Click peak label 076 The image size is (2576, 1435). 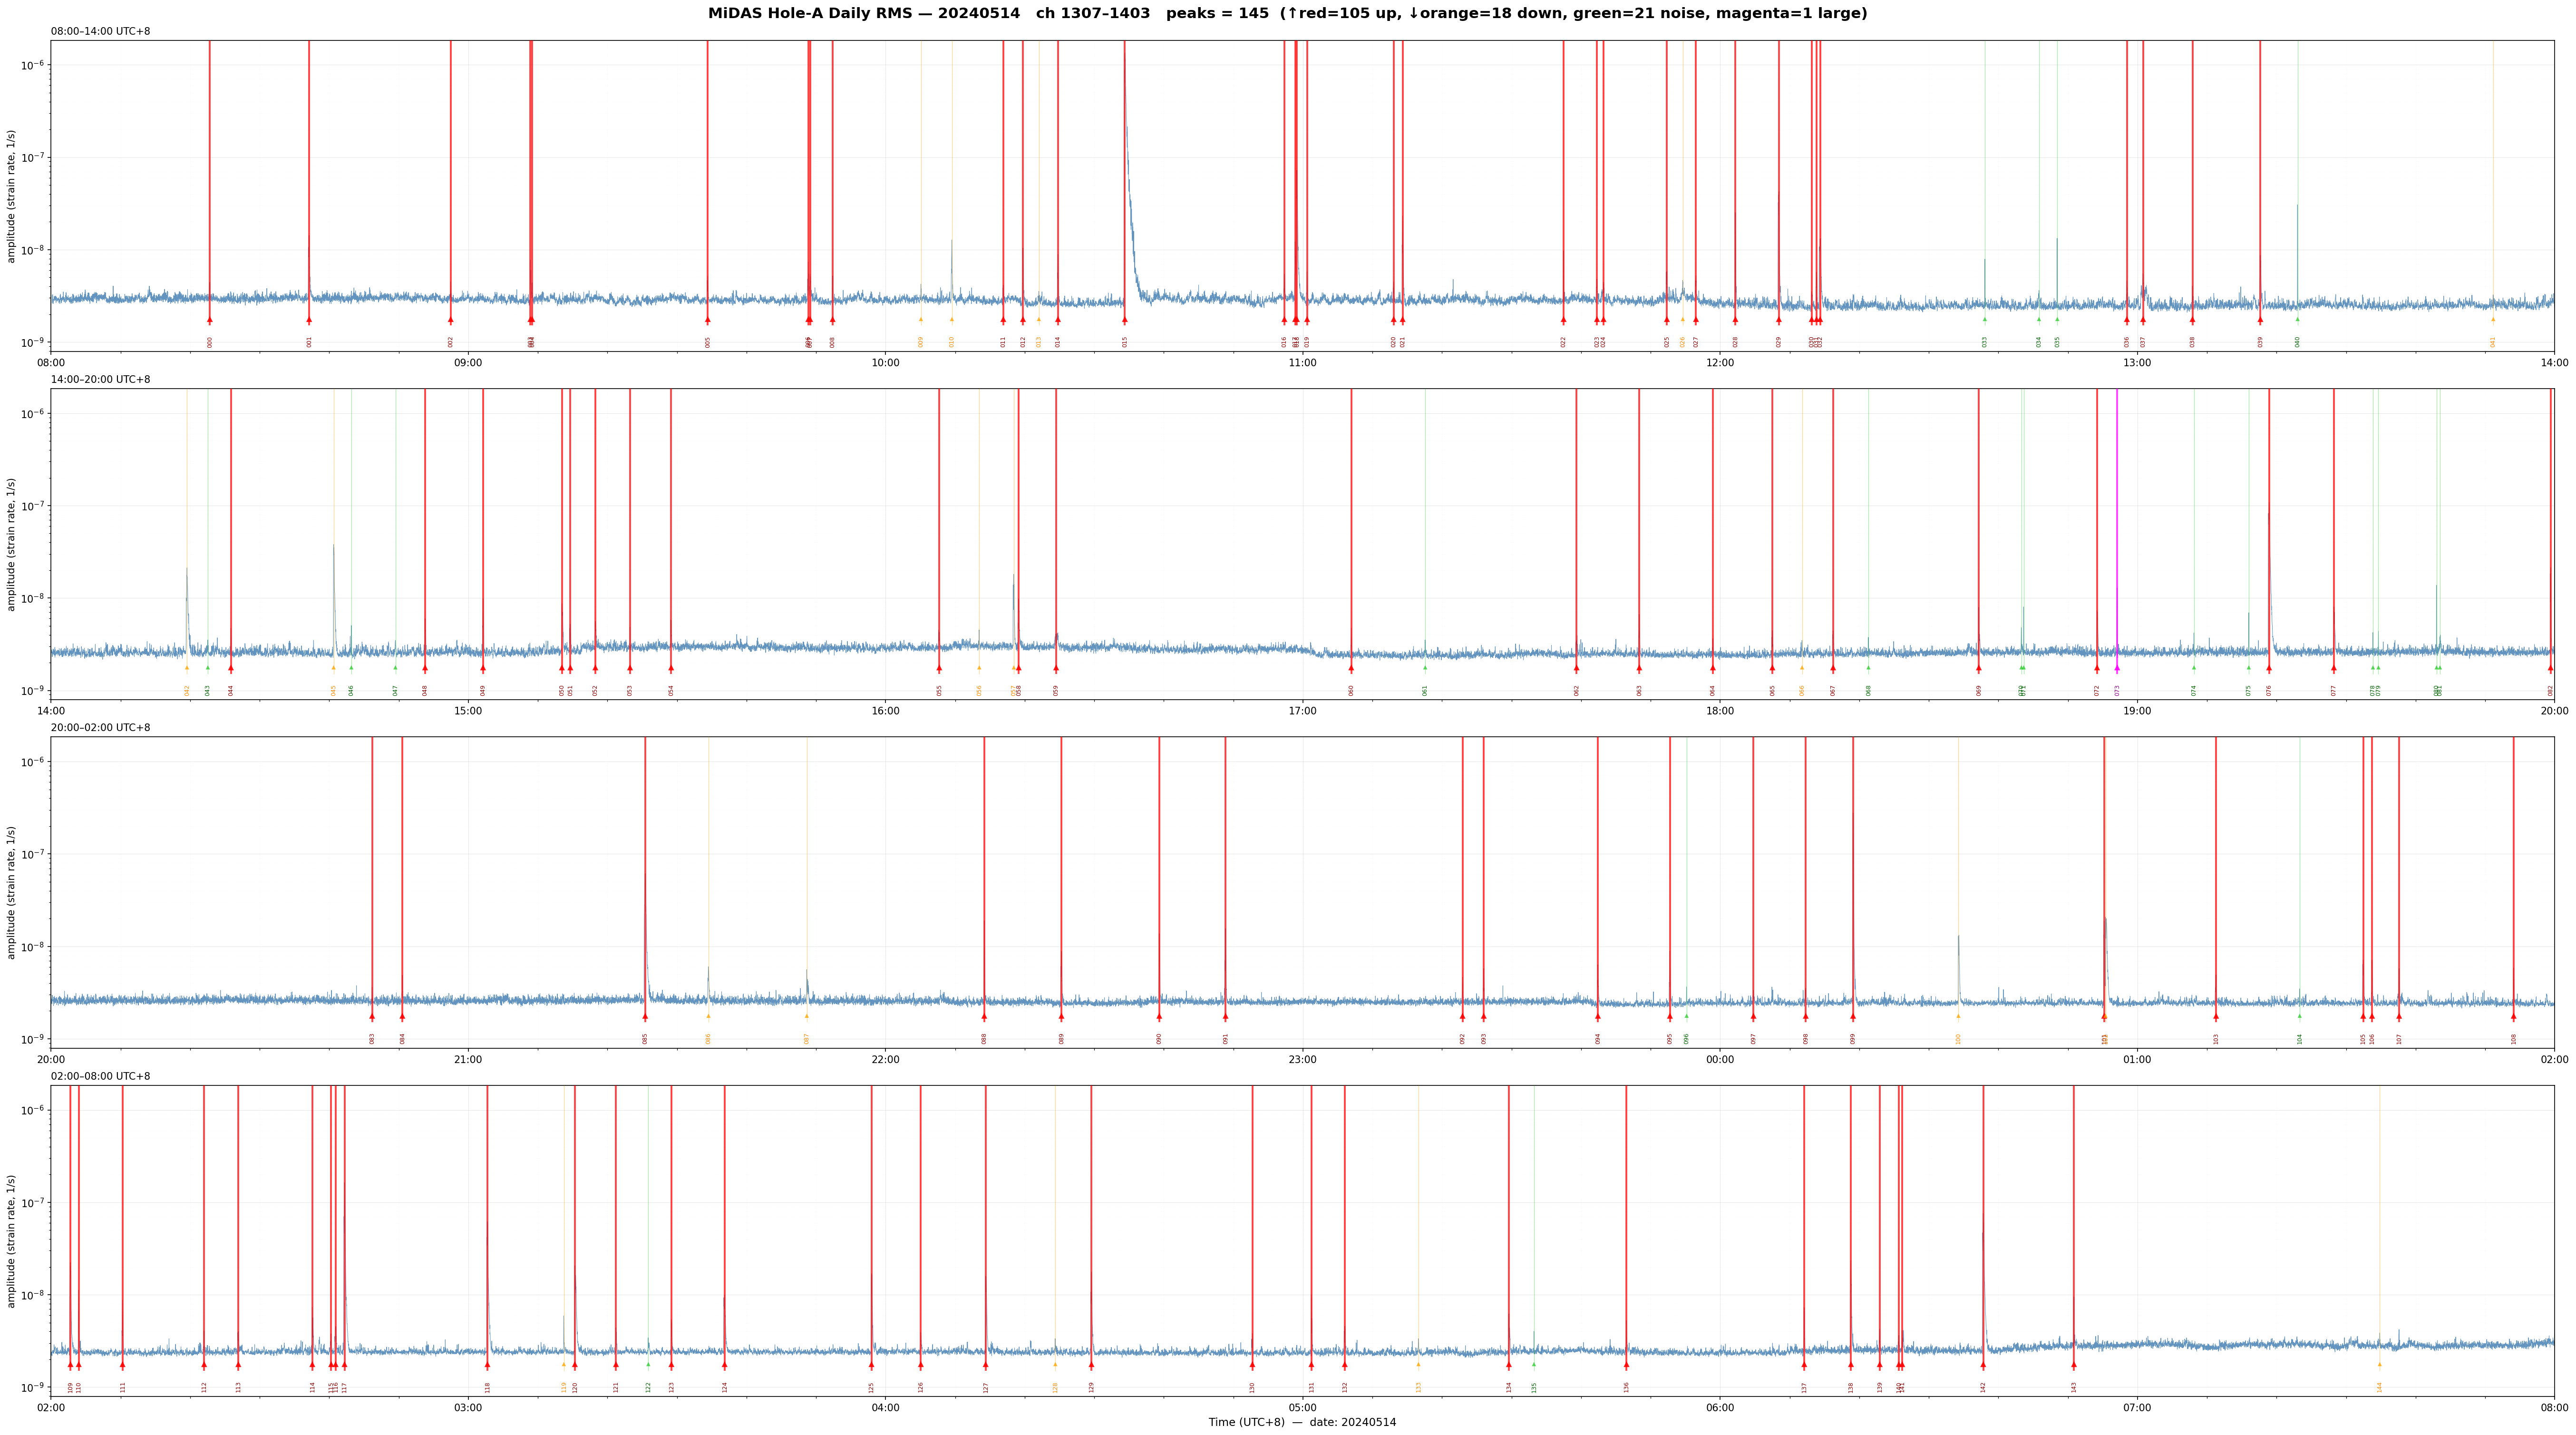[2269, 690]
